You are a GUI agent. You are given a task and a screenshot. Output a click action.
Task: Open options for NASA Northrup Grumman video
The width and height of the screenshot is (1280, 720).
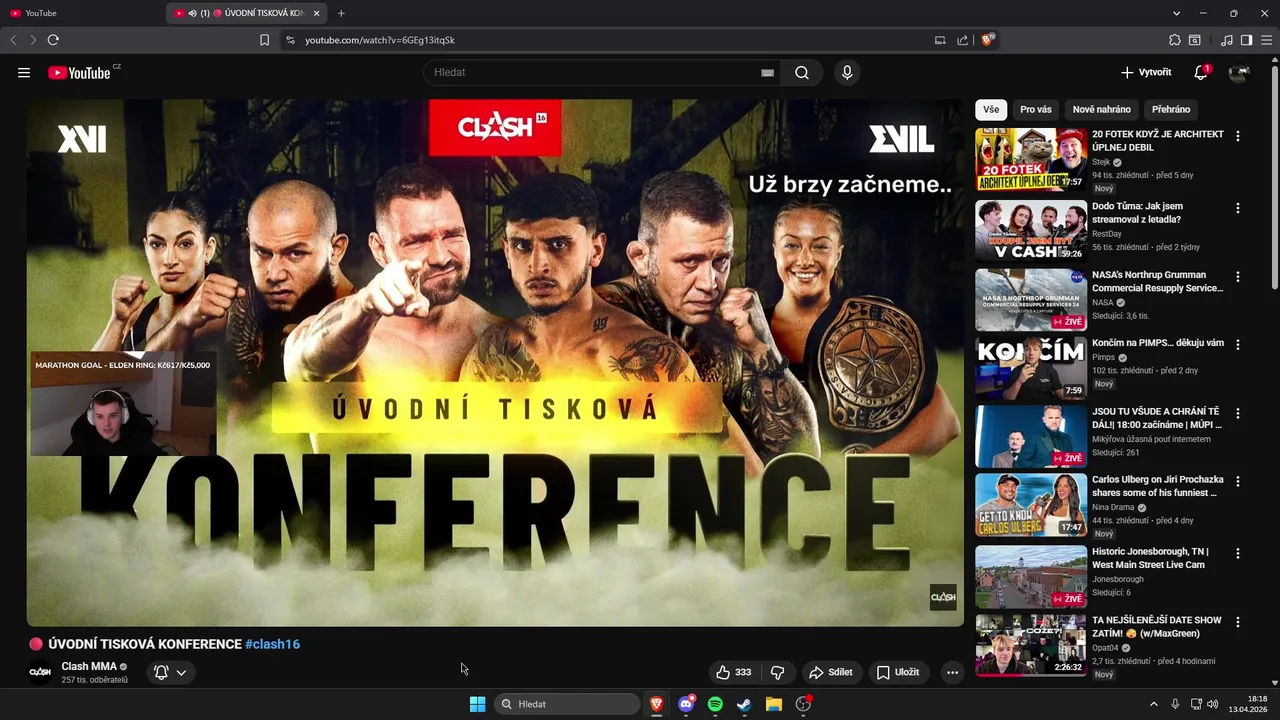1238,277
